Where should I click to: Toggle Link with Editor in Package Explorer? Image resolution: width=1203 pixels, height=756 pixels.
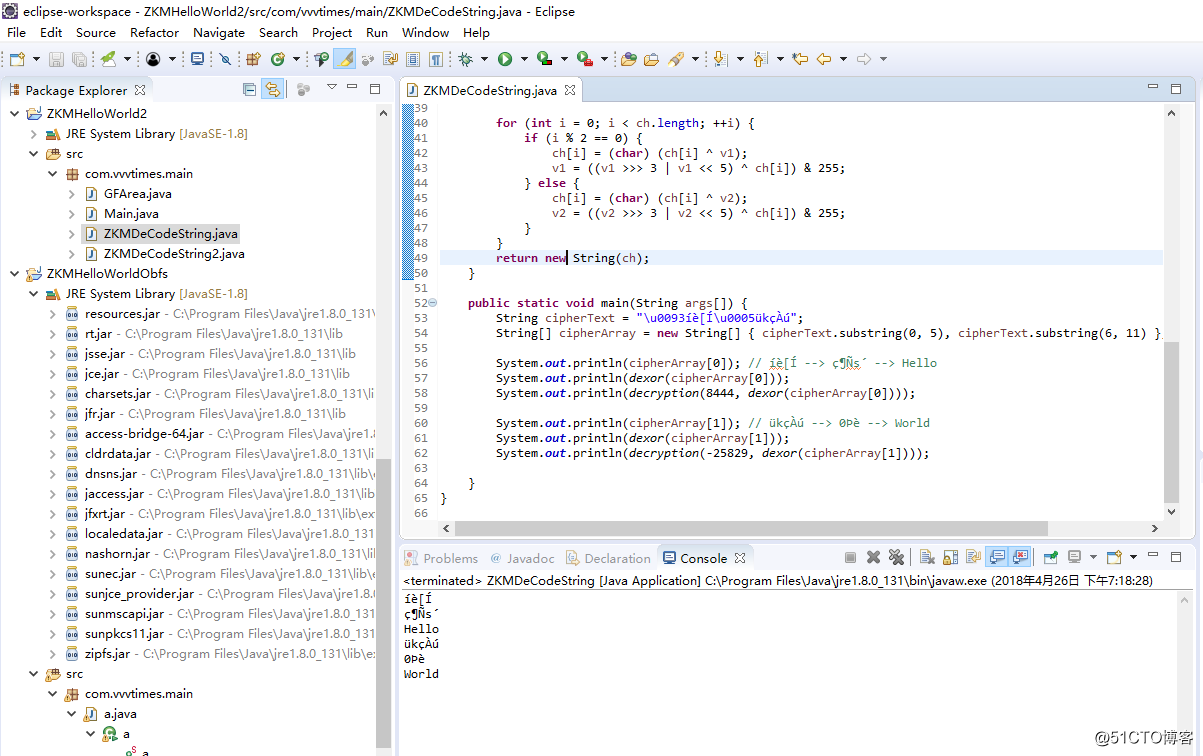[272, 90]
